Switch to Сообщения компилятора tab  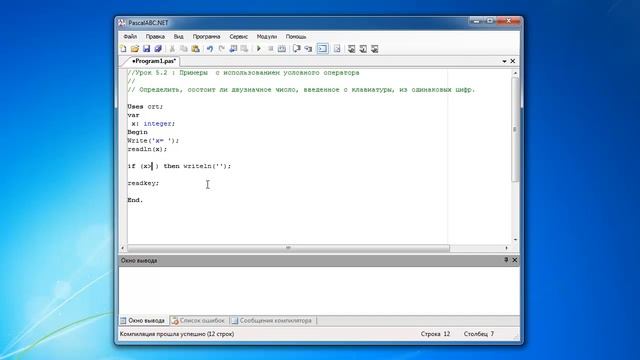click(x=271, y=321)
